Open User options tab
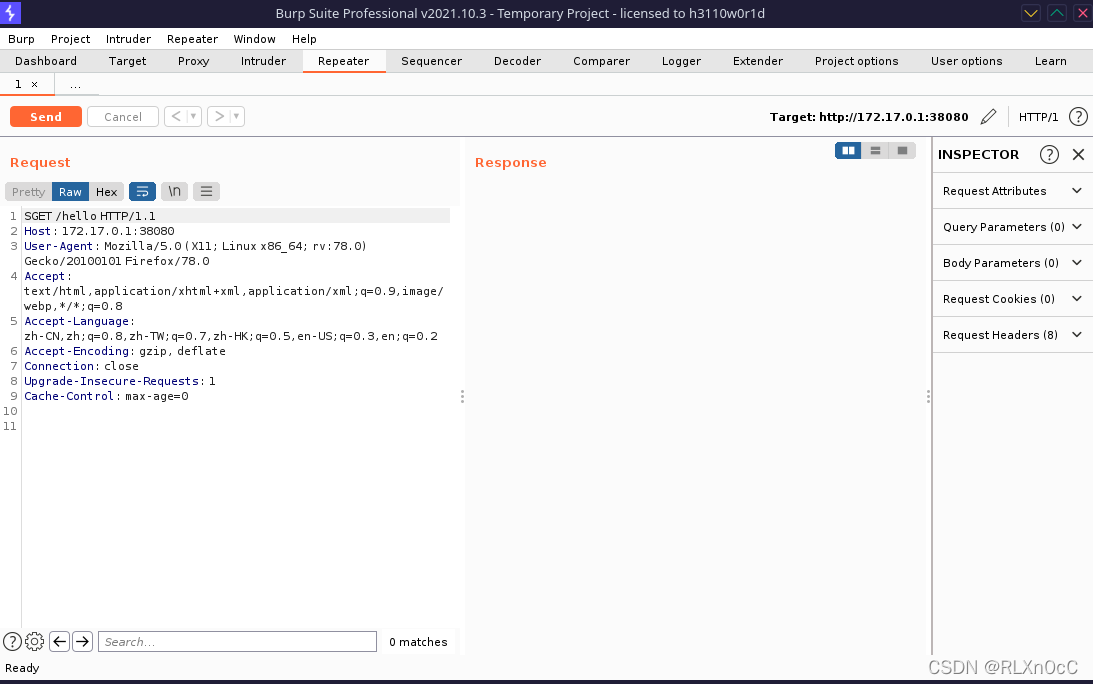 pyautogui.click(x=966, y=61)
